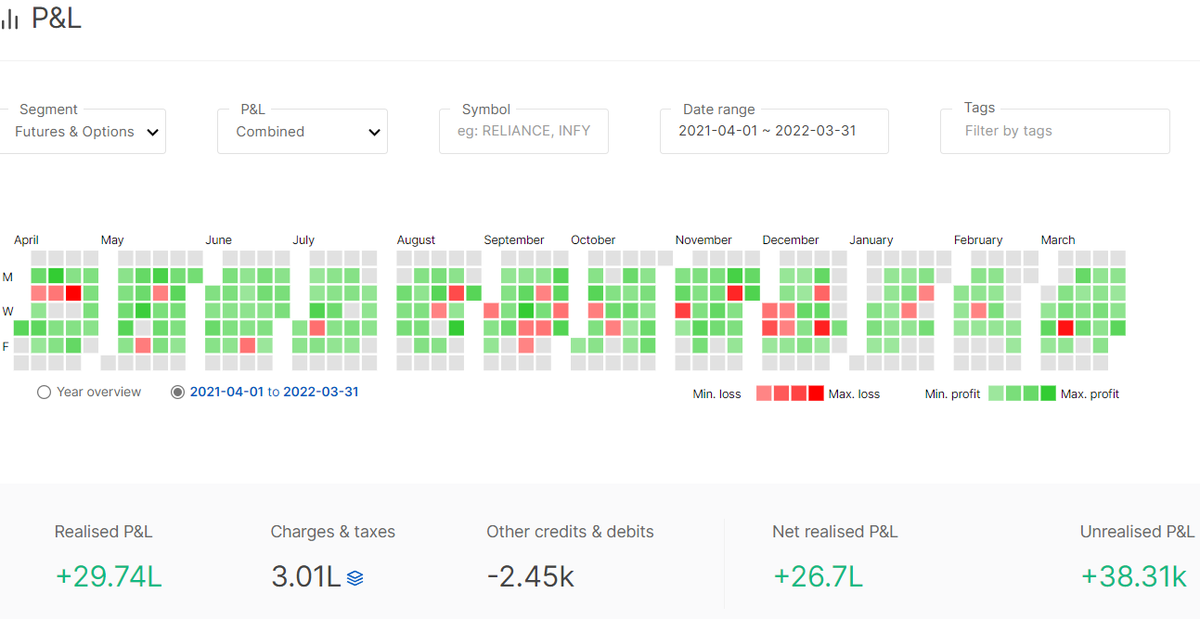The height and width of the screenshot is (619, 1200).
Task: Click the Net realised P&L heading text
Action: pos(835,532)
